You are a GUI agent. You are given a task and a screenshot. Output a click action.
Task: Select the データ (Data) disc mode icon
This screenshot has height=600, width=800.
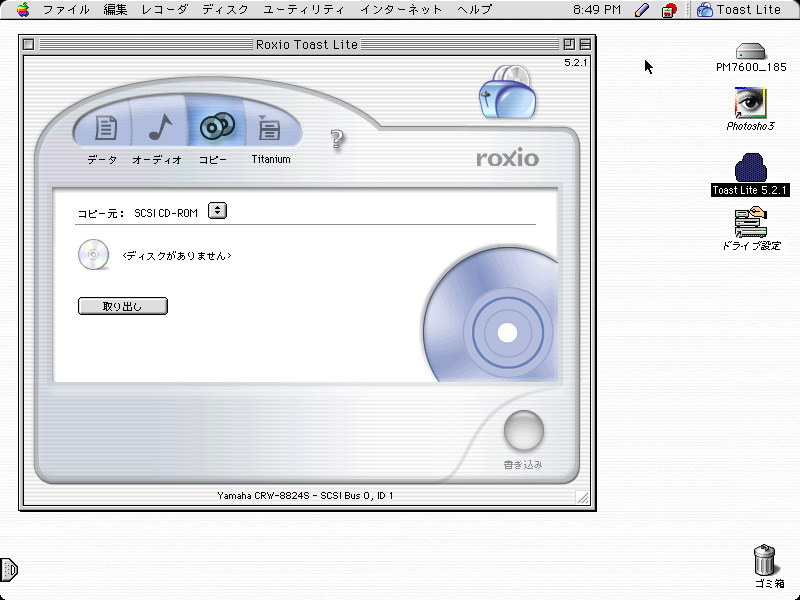point(106,128)
